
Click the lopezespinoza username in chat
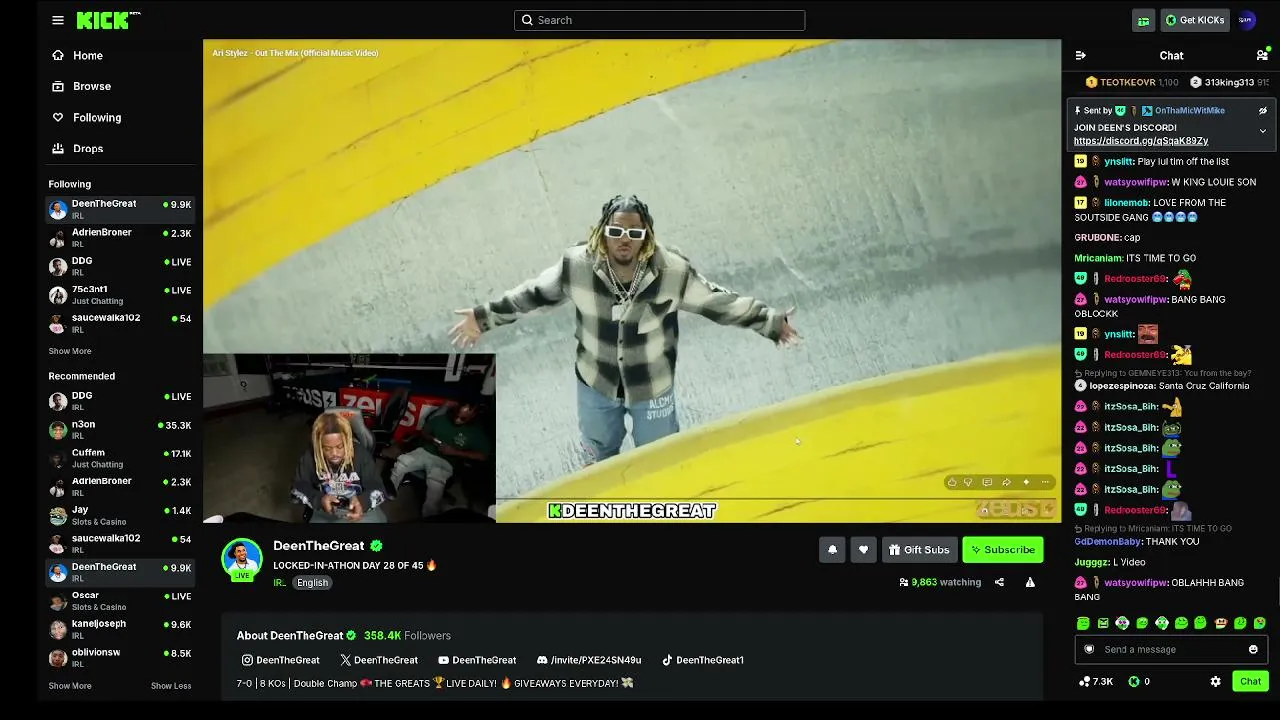coord(1122,386)
